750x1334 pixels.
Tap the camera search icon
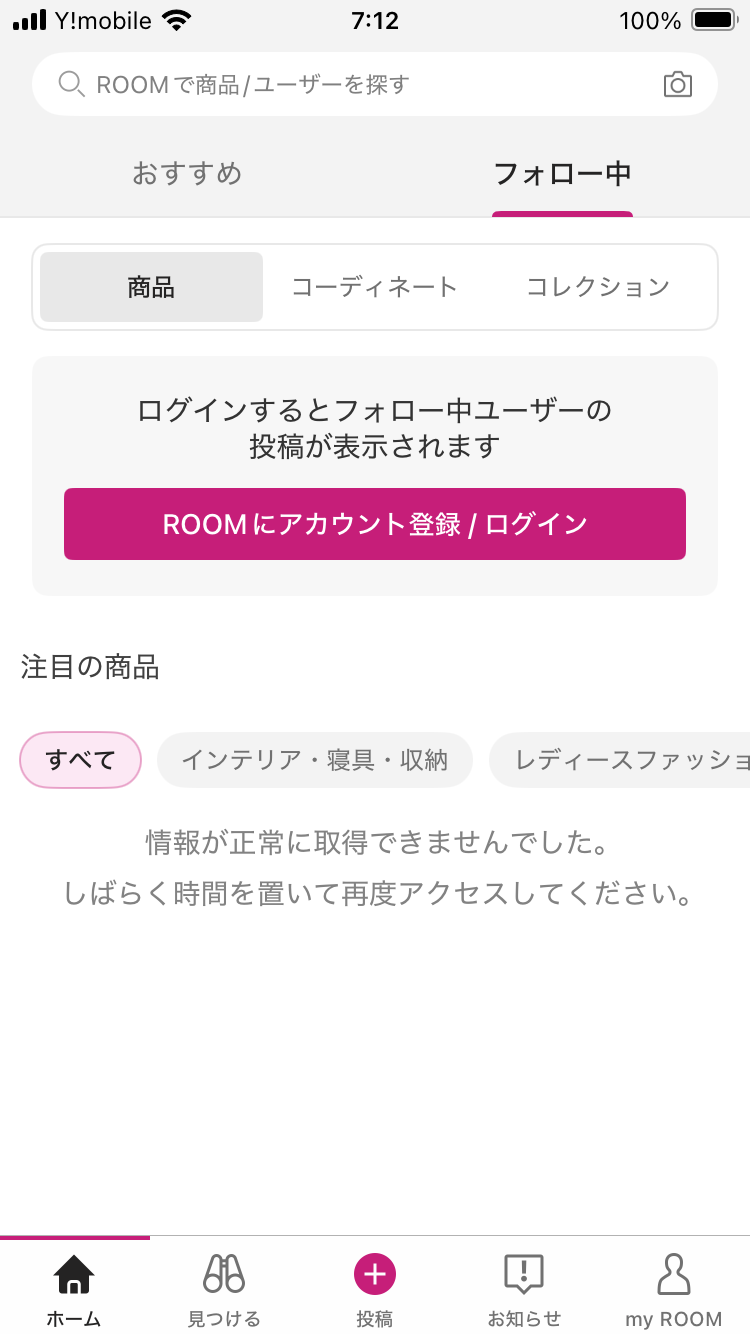(677, 85)
